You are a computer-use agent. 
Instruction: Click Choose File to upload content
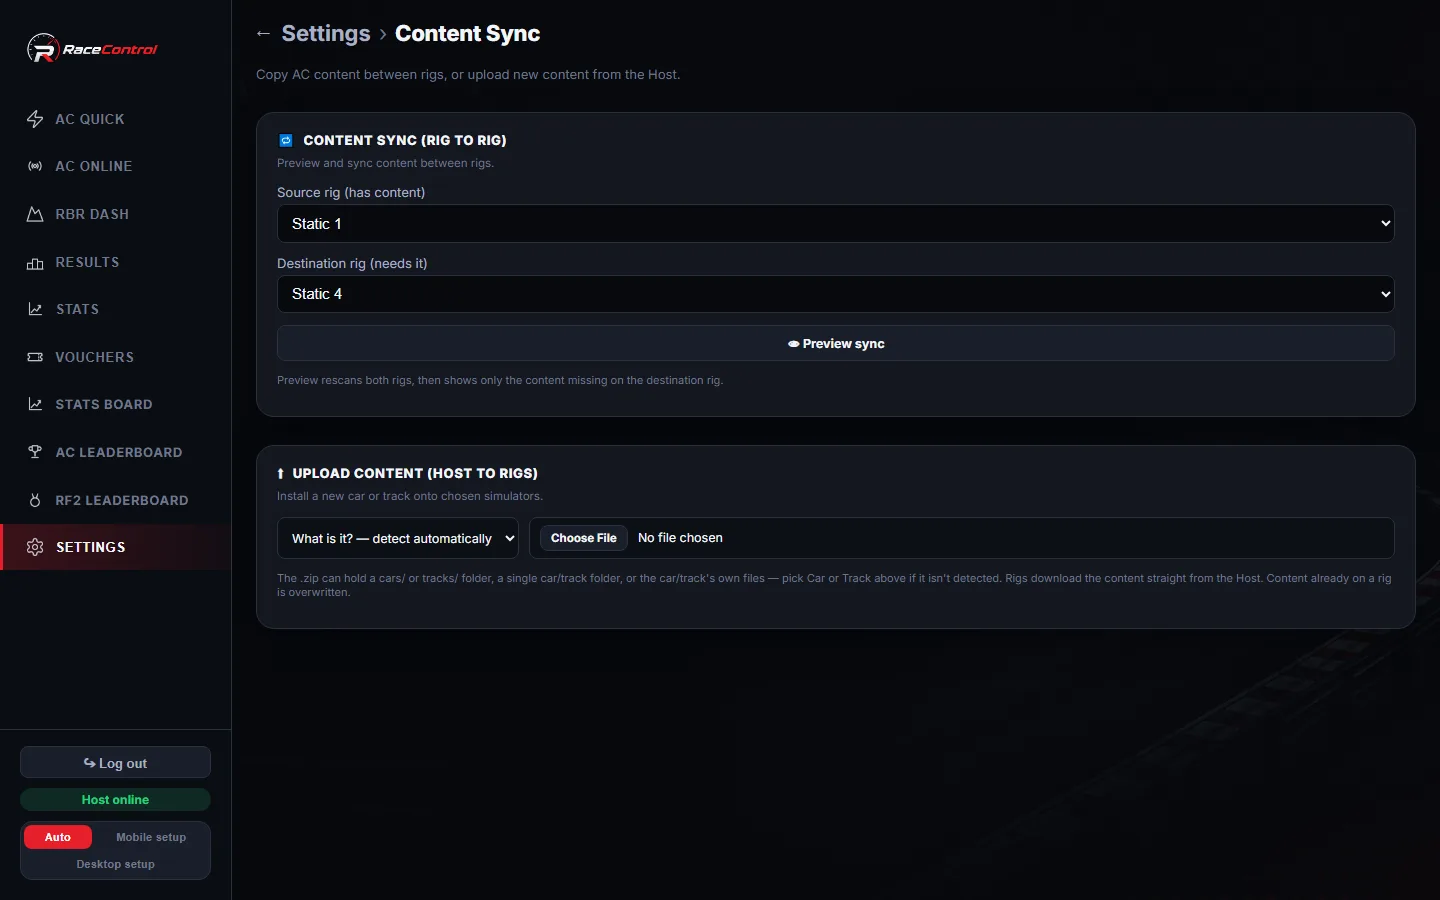point(584,538)
